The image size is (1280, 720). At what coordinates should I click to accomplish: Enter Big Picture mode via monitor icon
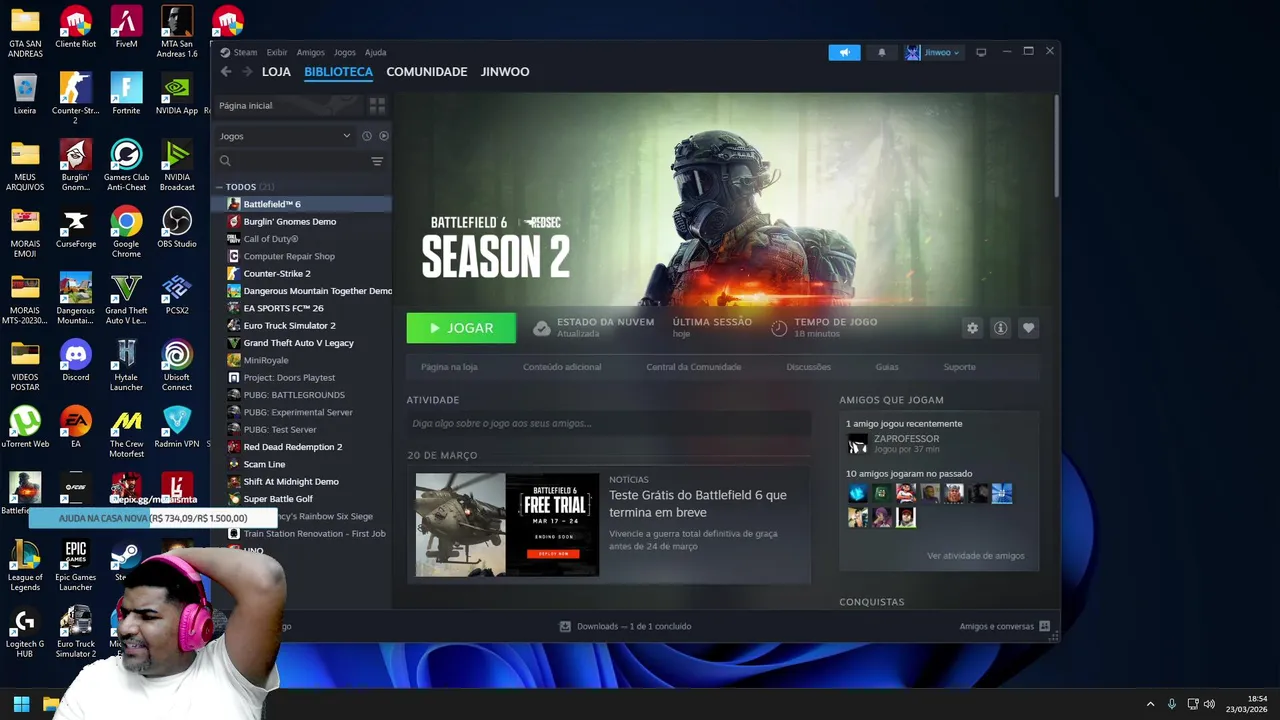tap(981, 52)
